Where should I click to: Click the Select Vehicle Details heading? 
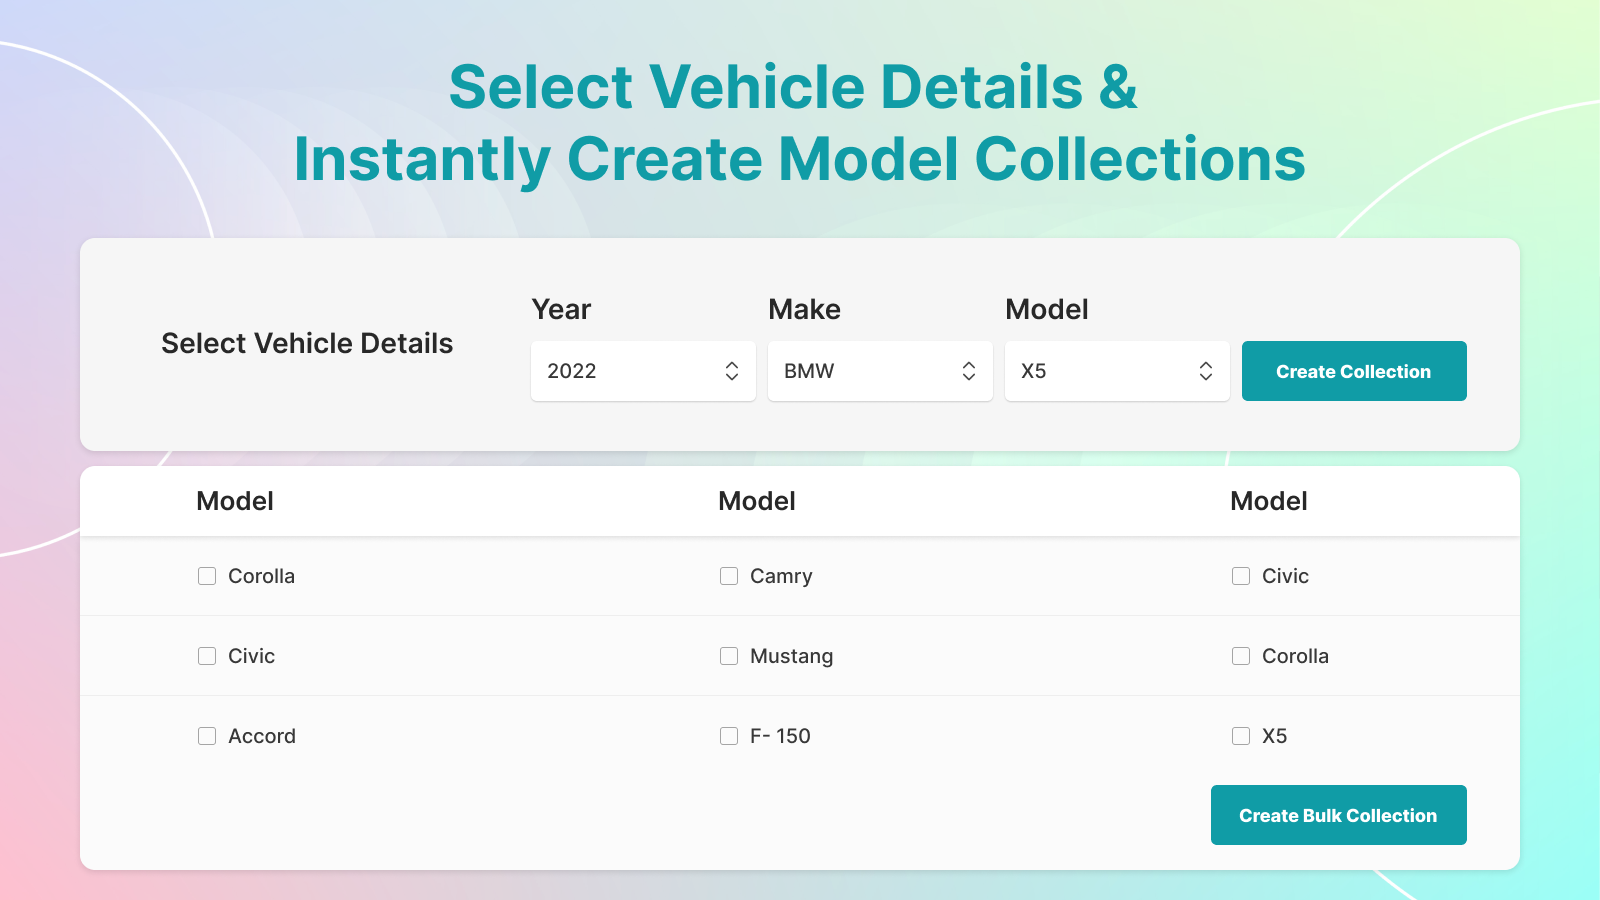307,343
